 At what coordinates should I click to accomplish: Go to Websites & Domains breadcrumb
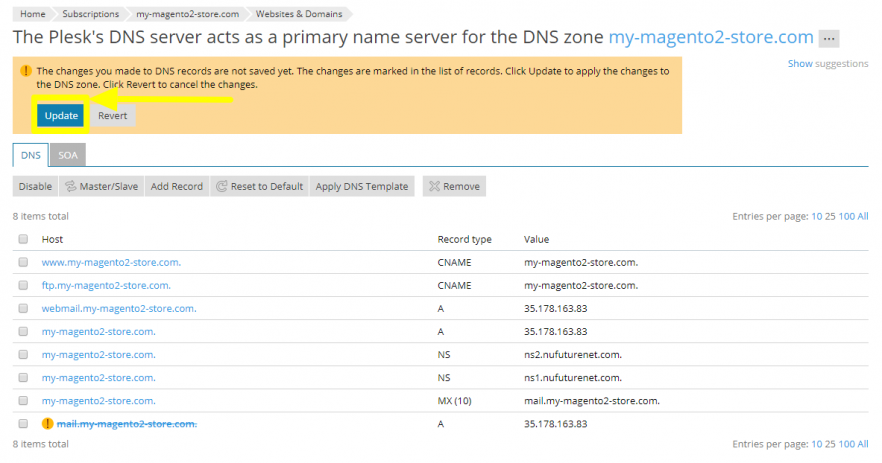pyautogui.click(x=299, y=14)
